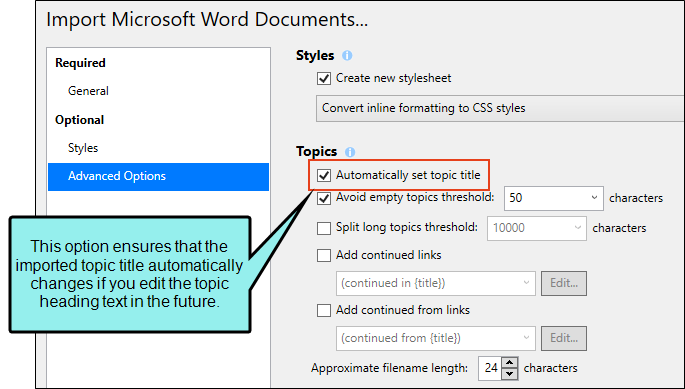Select General in the Required section
685x389 pixels.
pyautogui.click(x=88, y=91)
